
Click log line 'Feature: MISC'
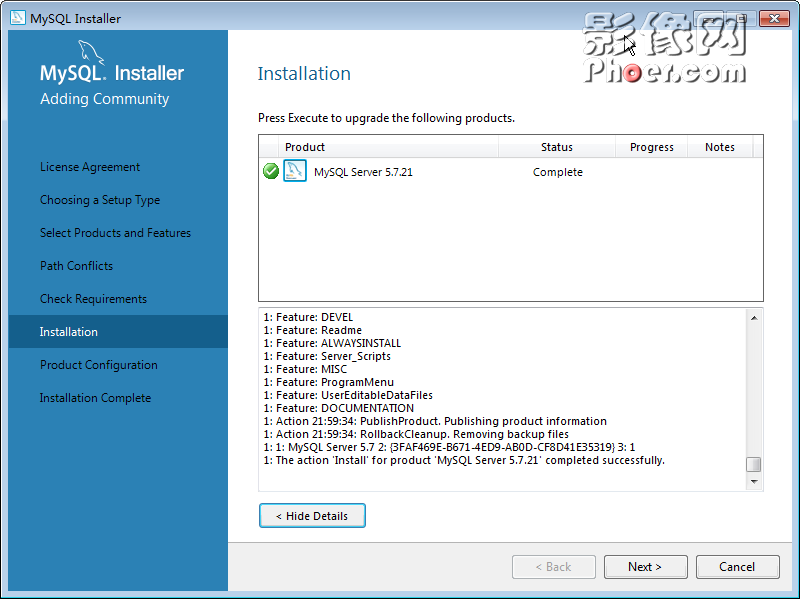click(x=305, y=369)
